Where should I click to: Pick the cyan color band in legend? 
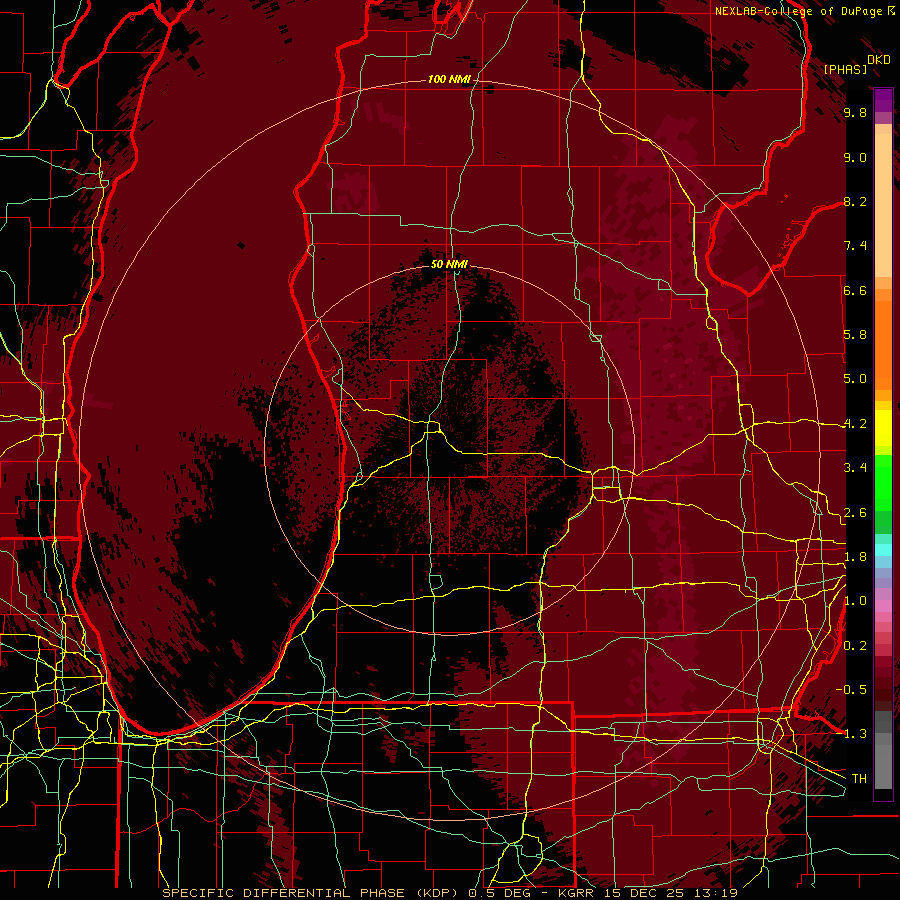[883, 550]
